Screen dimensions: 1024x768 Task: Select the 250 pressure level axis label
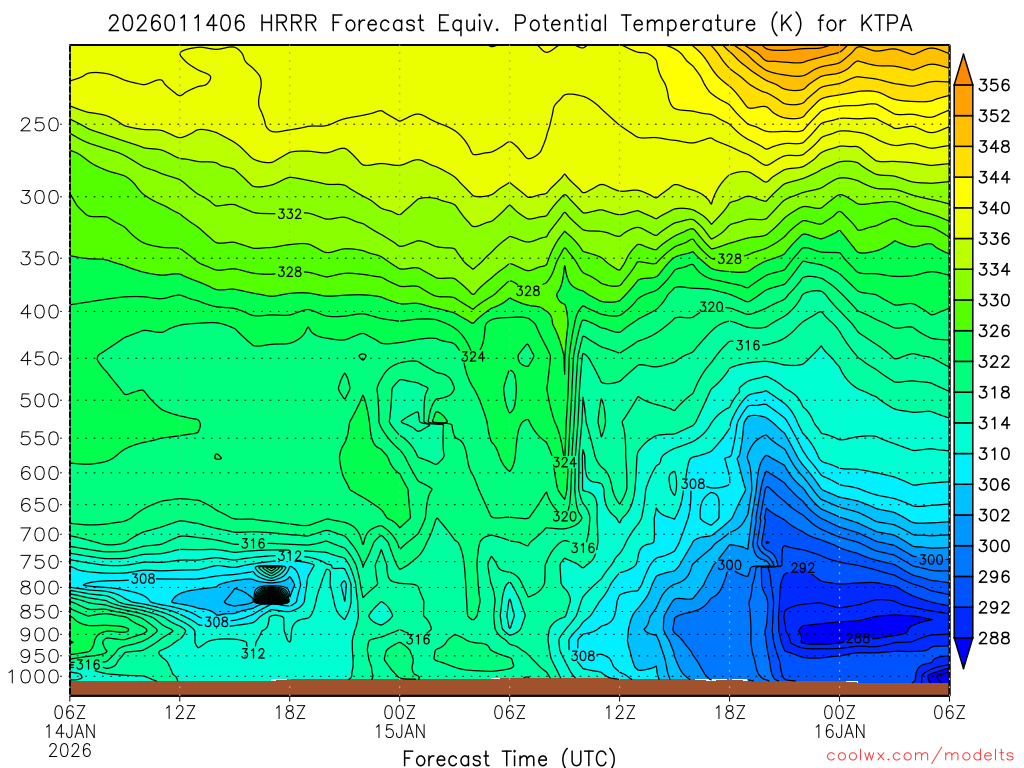click(40, 124)
